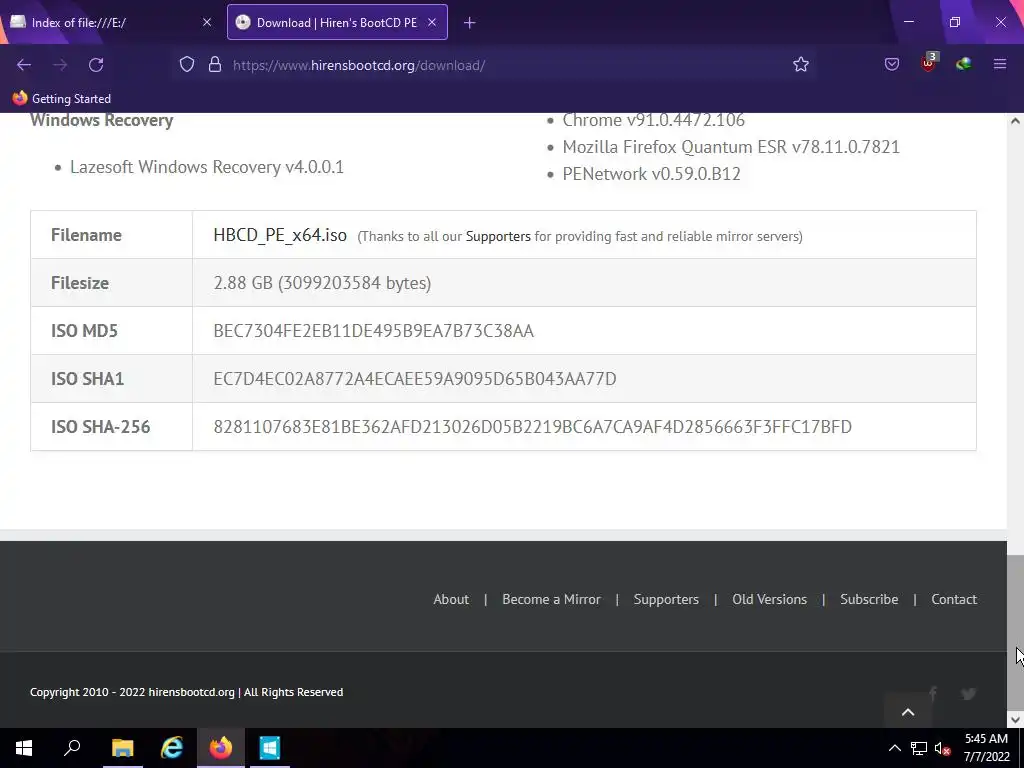1024x768 pixels.
Task: Go back to the previous page
Action: point(24,65)
